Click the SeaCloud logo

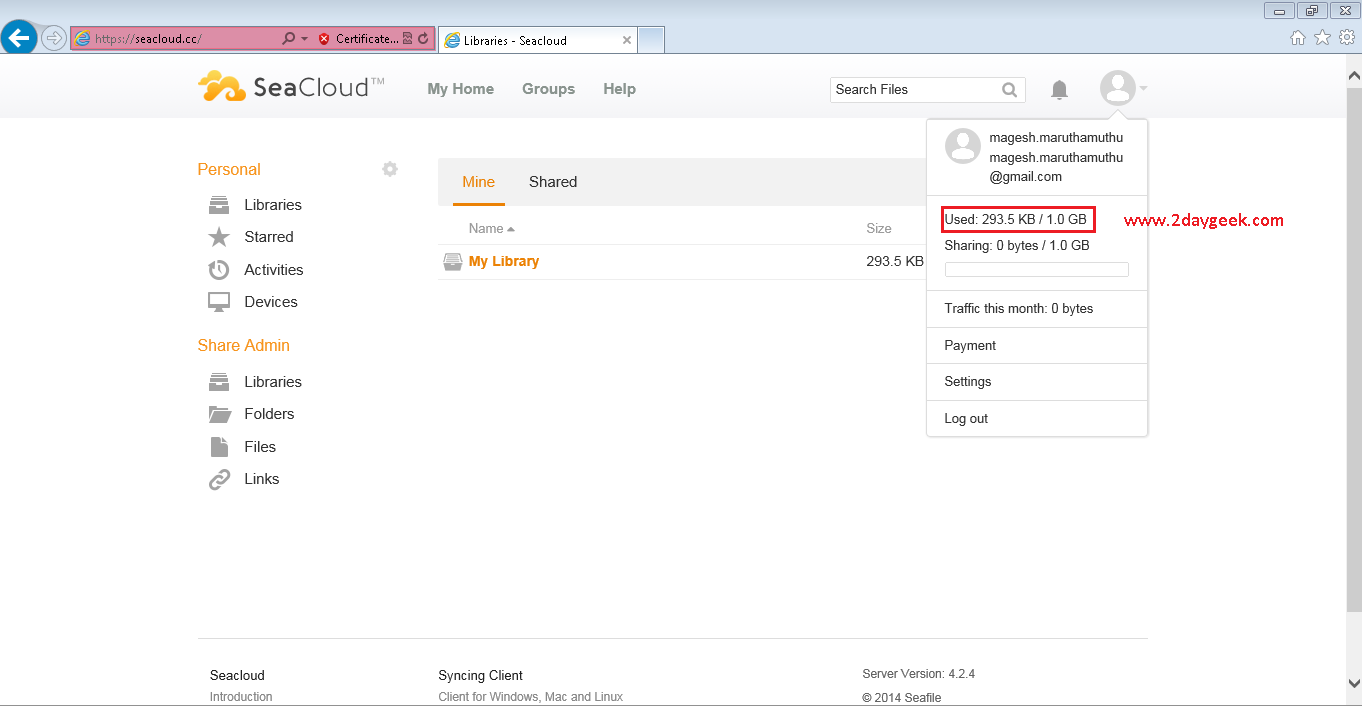[x=291, y=87]
